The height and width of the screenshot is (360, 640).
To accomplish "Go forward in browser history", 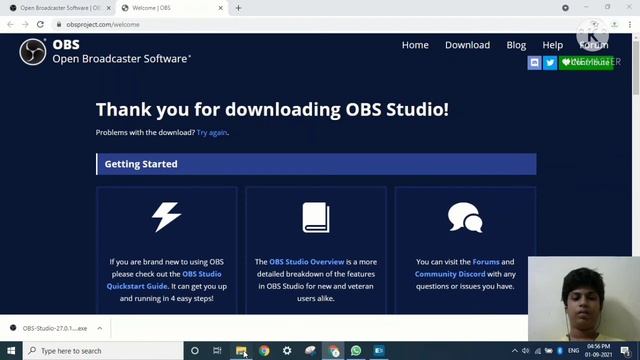I will click(x=25, y=24).
